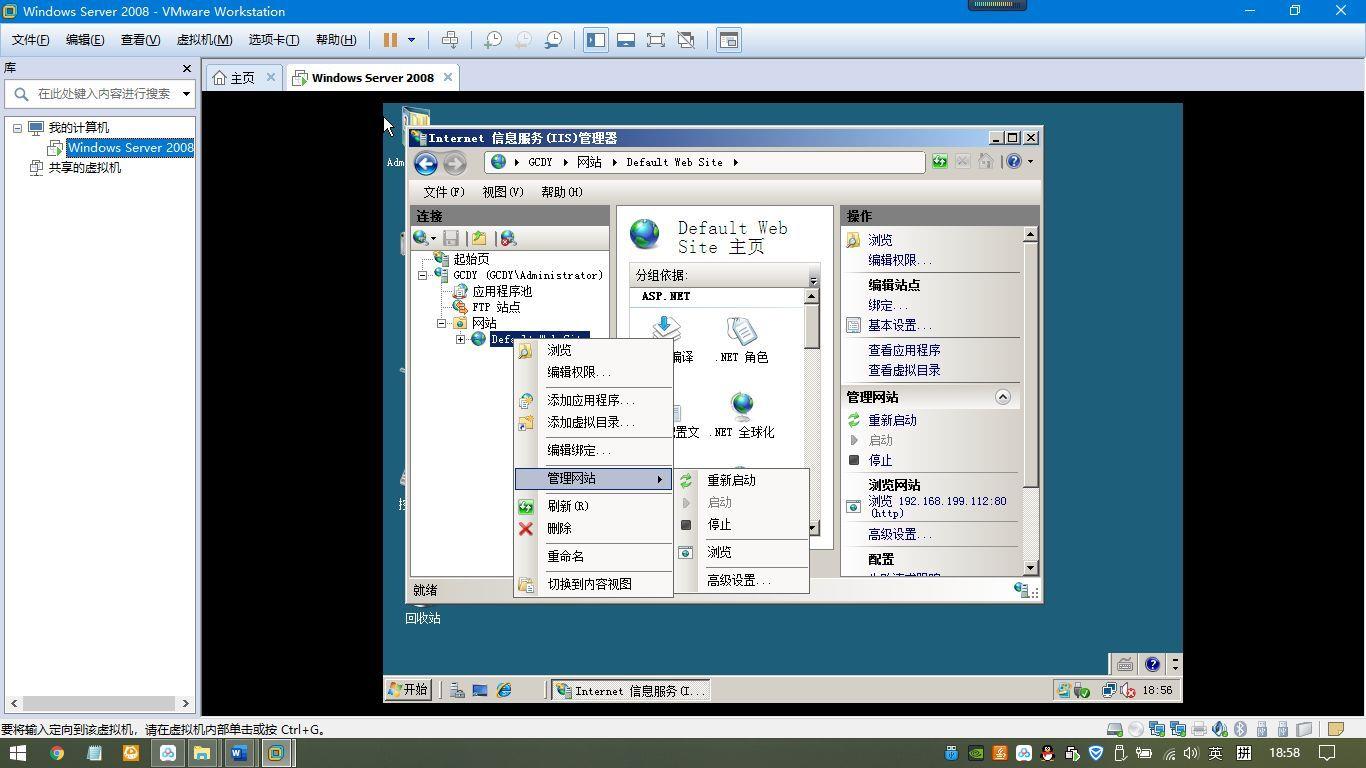Click delete connection icon in connections toolbar
This screenshot has width=1366, height=768.
coord(508,238)
